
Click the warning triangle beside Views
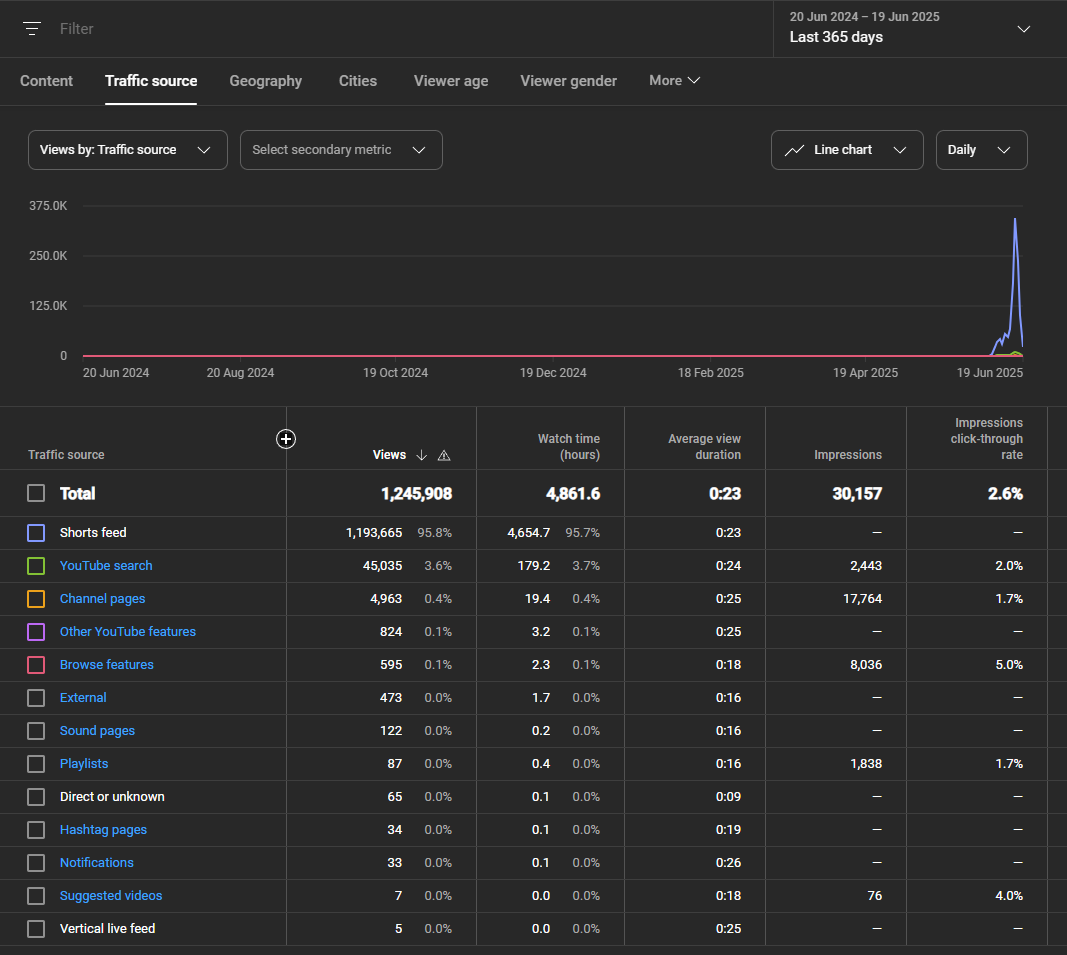(x=444, y=455)
